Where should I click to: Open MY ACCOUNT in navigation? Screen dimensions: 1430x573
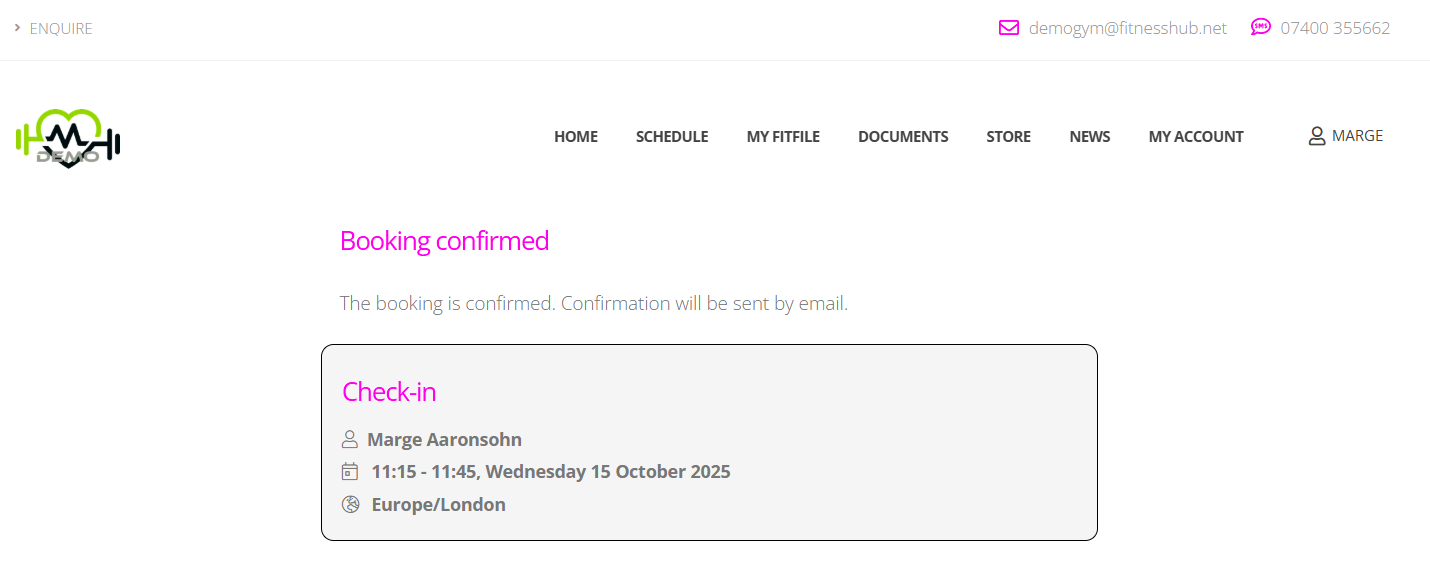pyautogui.click(x=1196, y=137)
